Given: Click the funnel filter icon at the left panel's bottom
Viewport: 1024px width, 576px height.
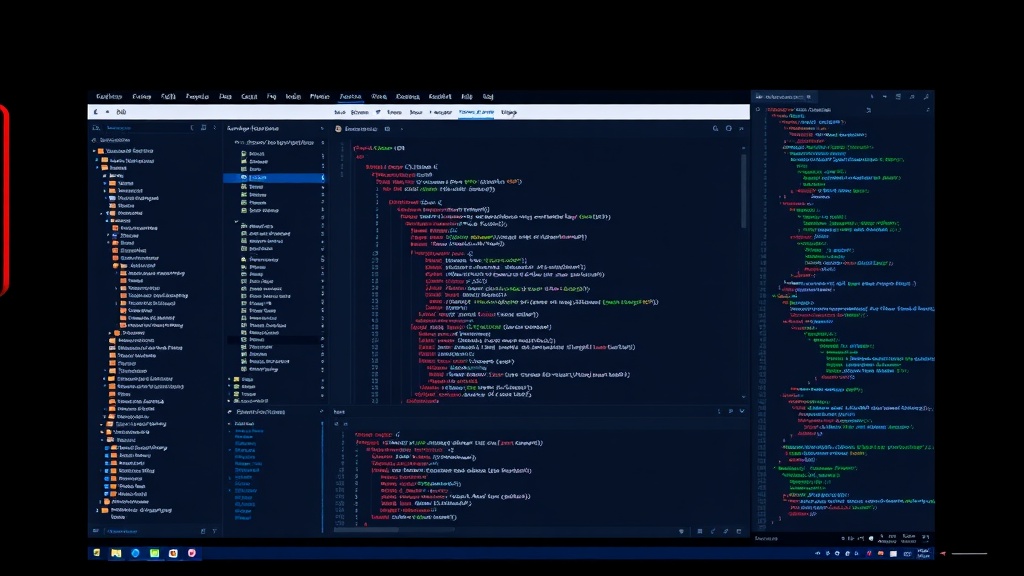Looking at the screenshot, I should click(x=214, y=531).
